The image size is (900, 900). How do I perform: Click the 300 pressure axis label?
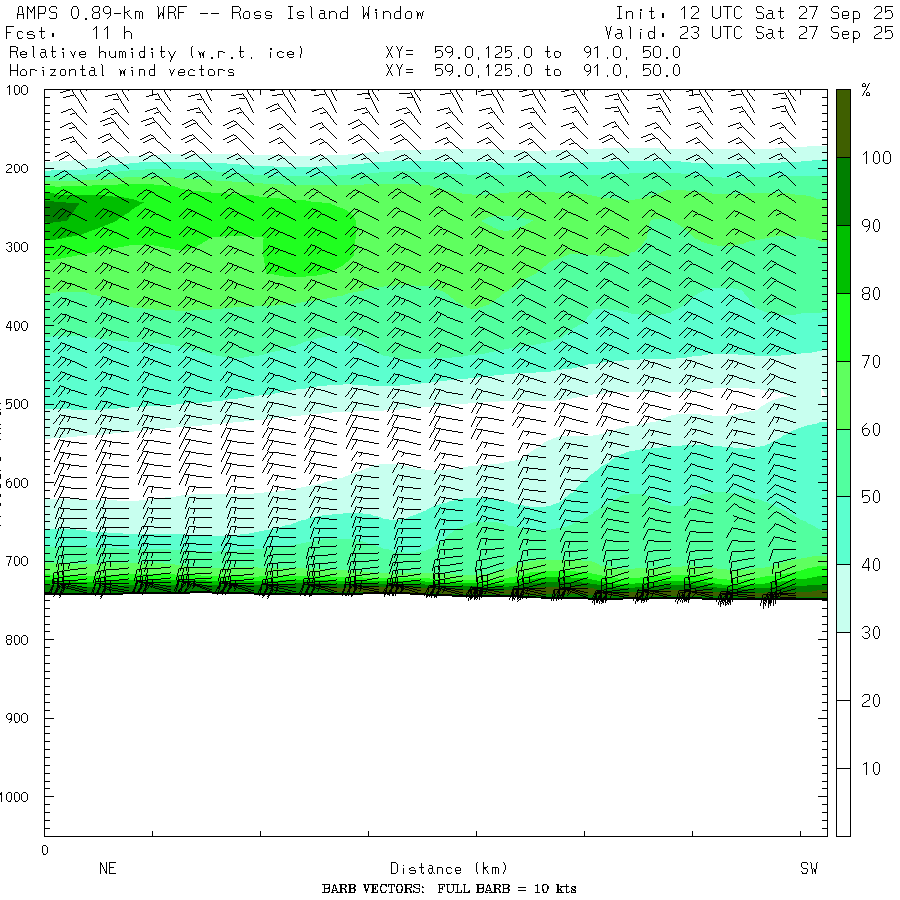coord(17,247)
